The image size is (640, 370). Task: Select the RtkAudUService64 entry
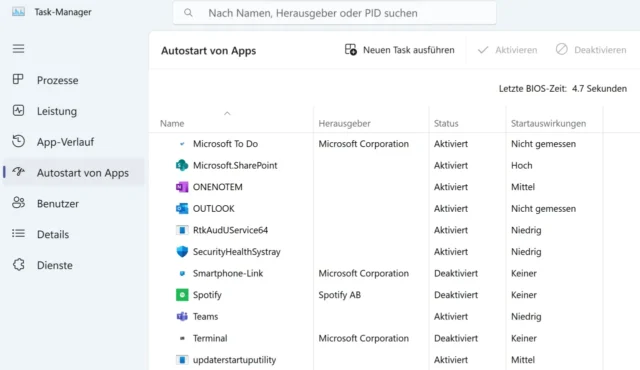click(x=230, y=230)
